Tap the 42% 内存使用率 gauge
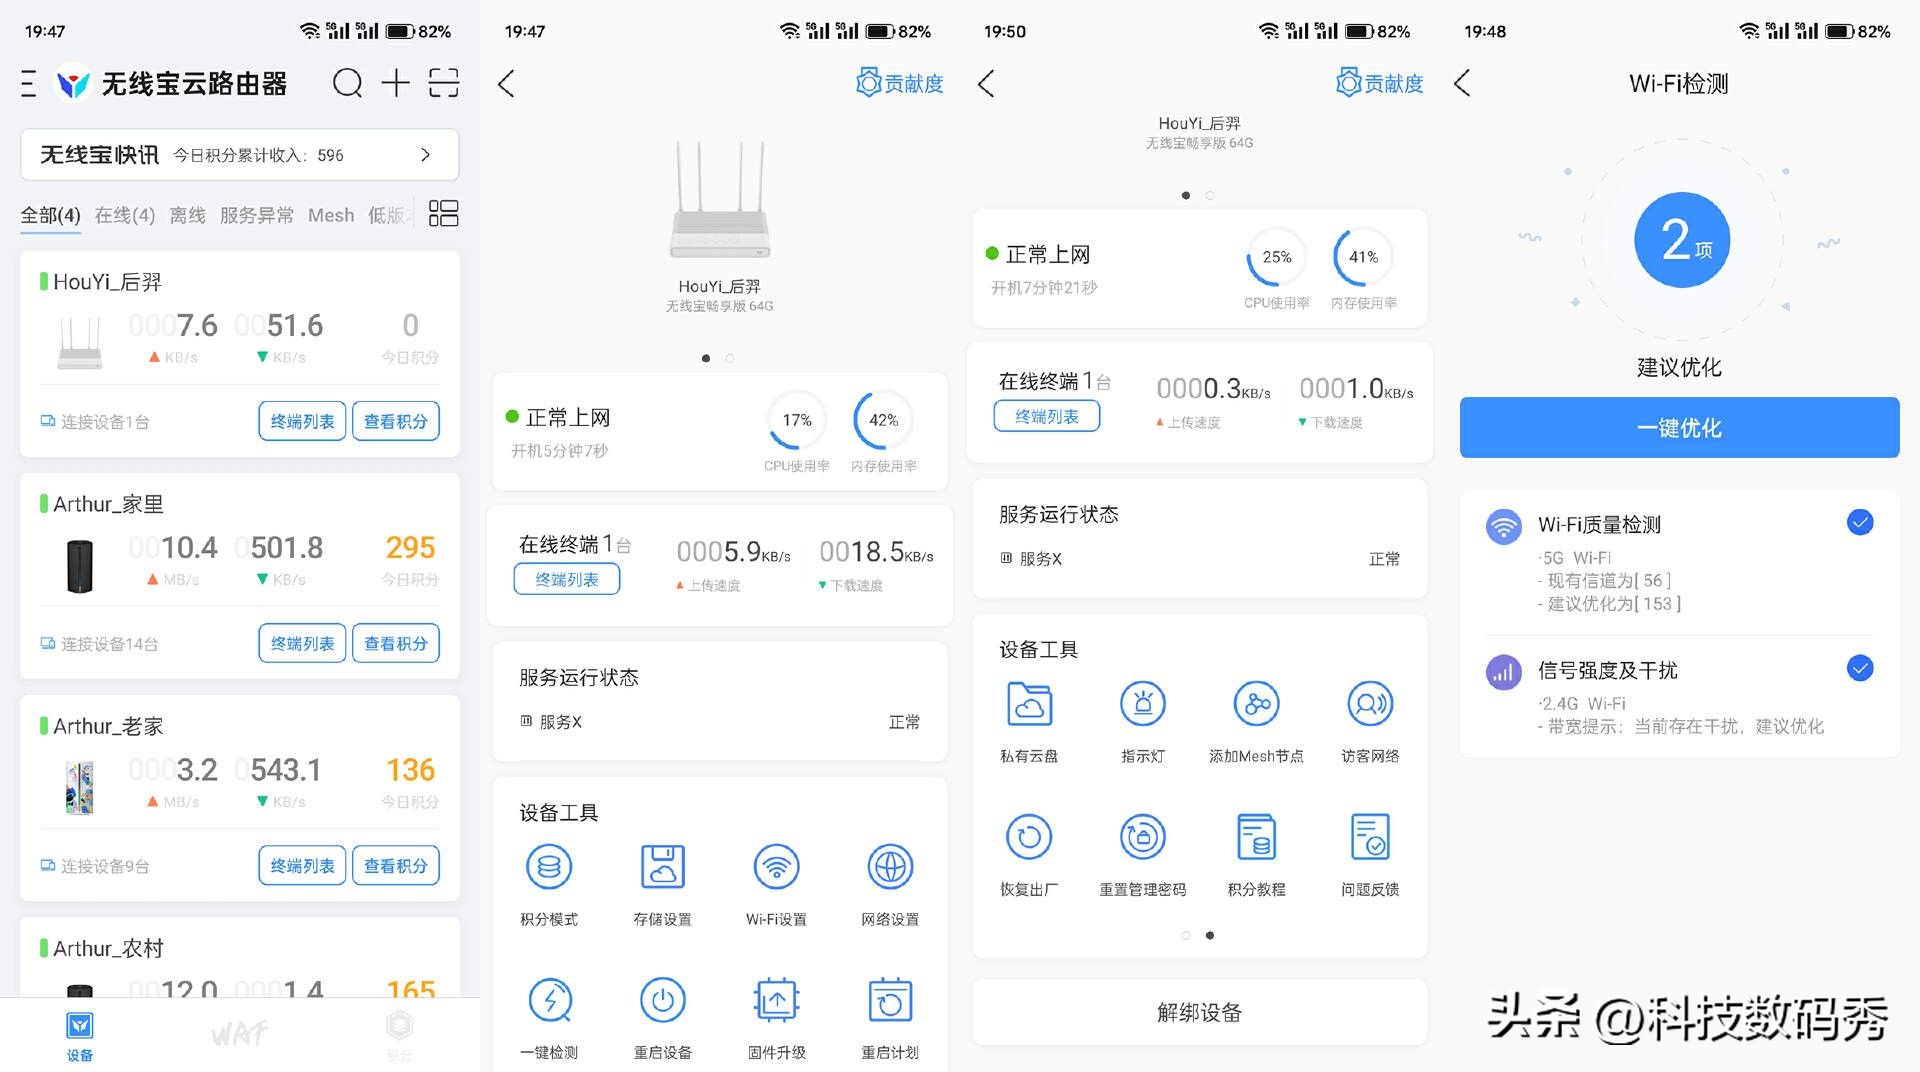The height and width of the screenshot is (1072, 1920). click(x=883, y=421)
